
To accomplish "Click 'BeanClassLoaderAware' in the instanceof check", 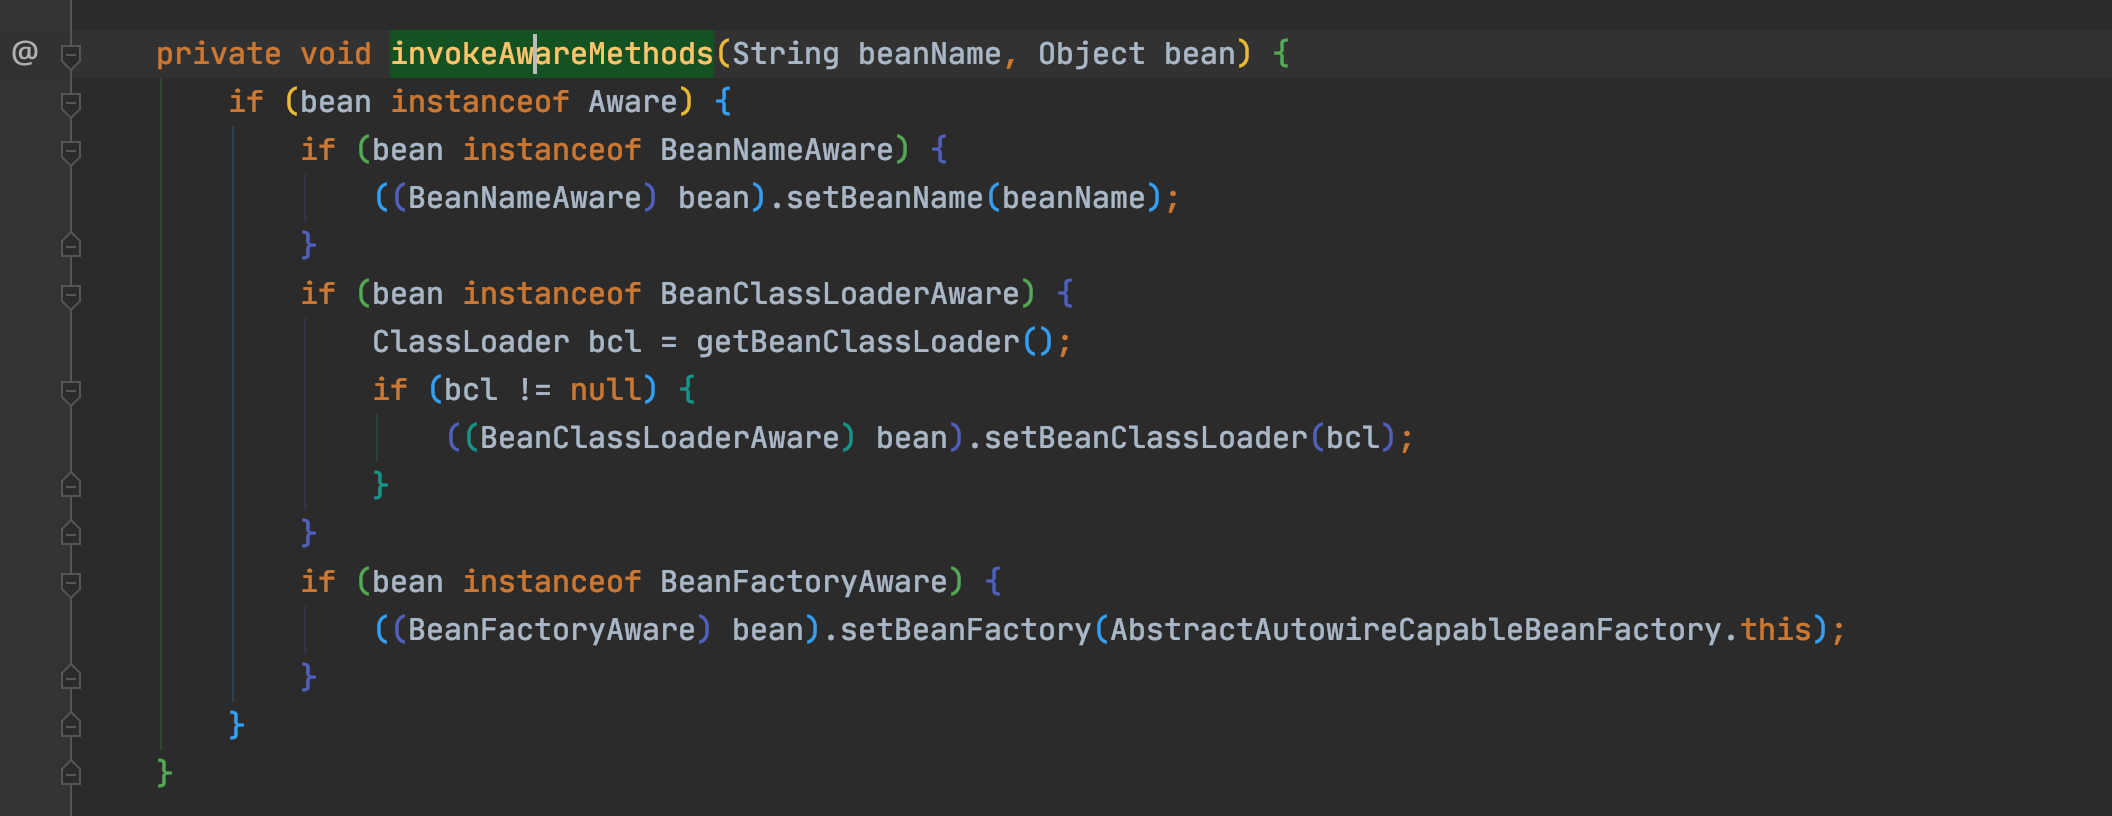I will tap(840, 293).
